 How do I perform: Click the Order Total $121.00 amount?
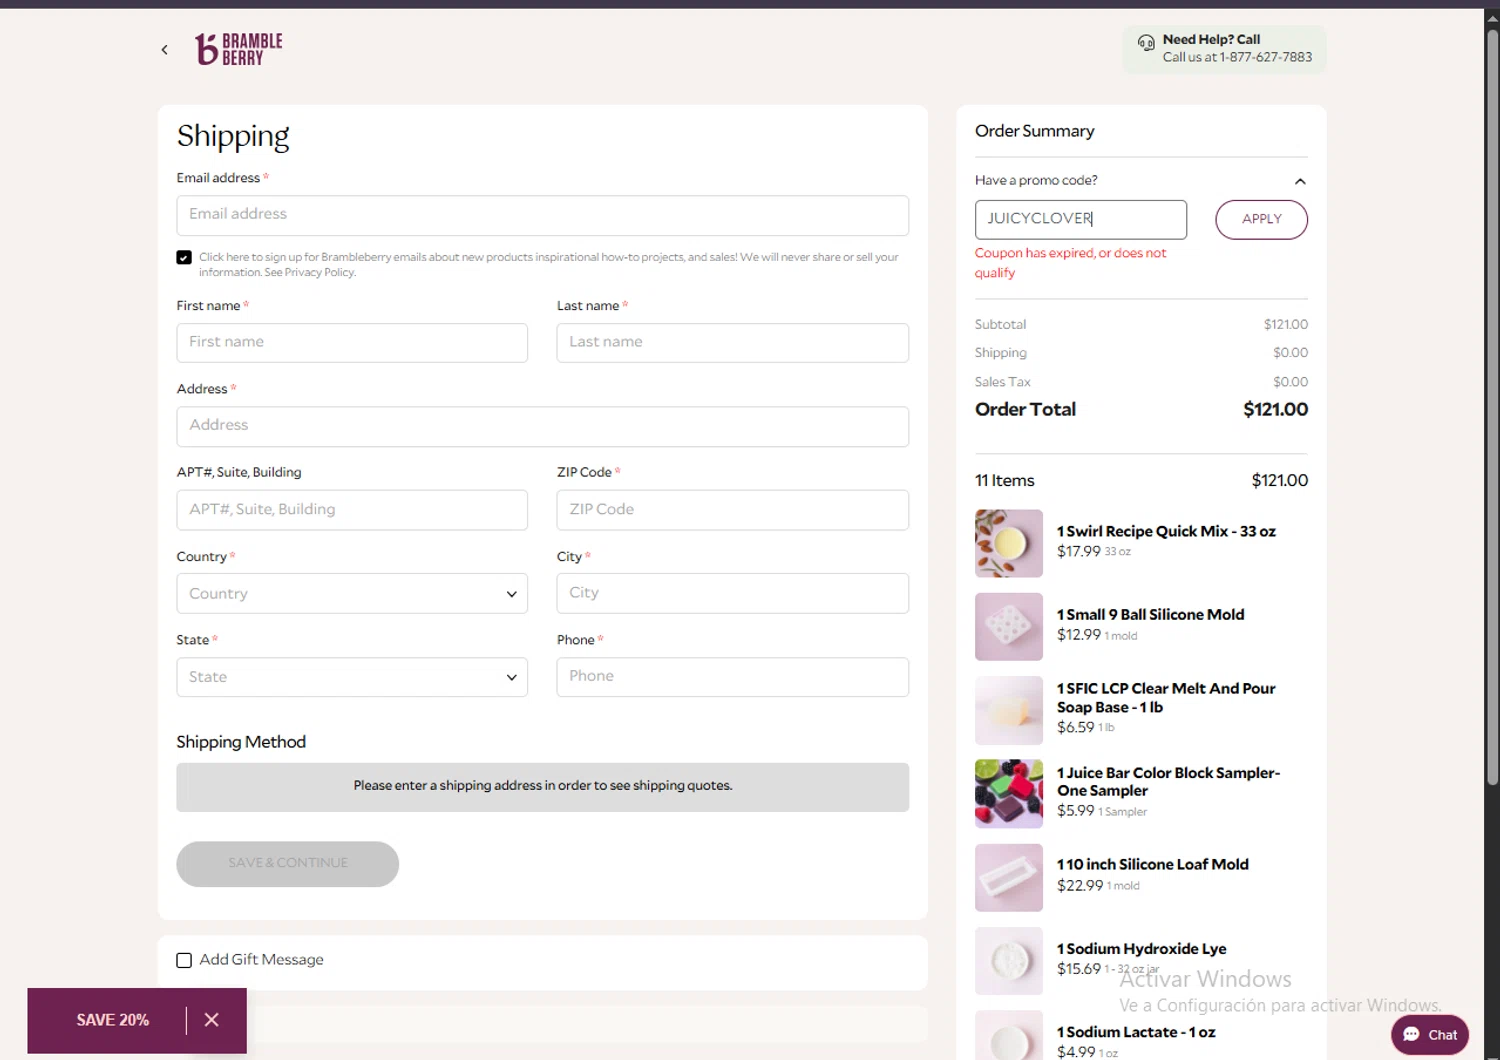click(x=1275, y=409)
